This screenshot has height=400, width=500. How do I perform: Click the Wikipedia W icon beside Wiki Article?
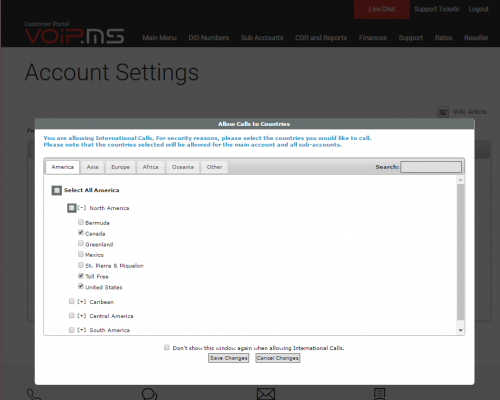click(x=443, y=112)
